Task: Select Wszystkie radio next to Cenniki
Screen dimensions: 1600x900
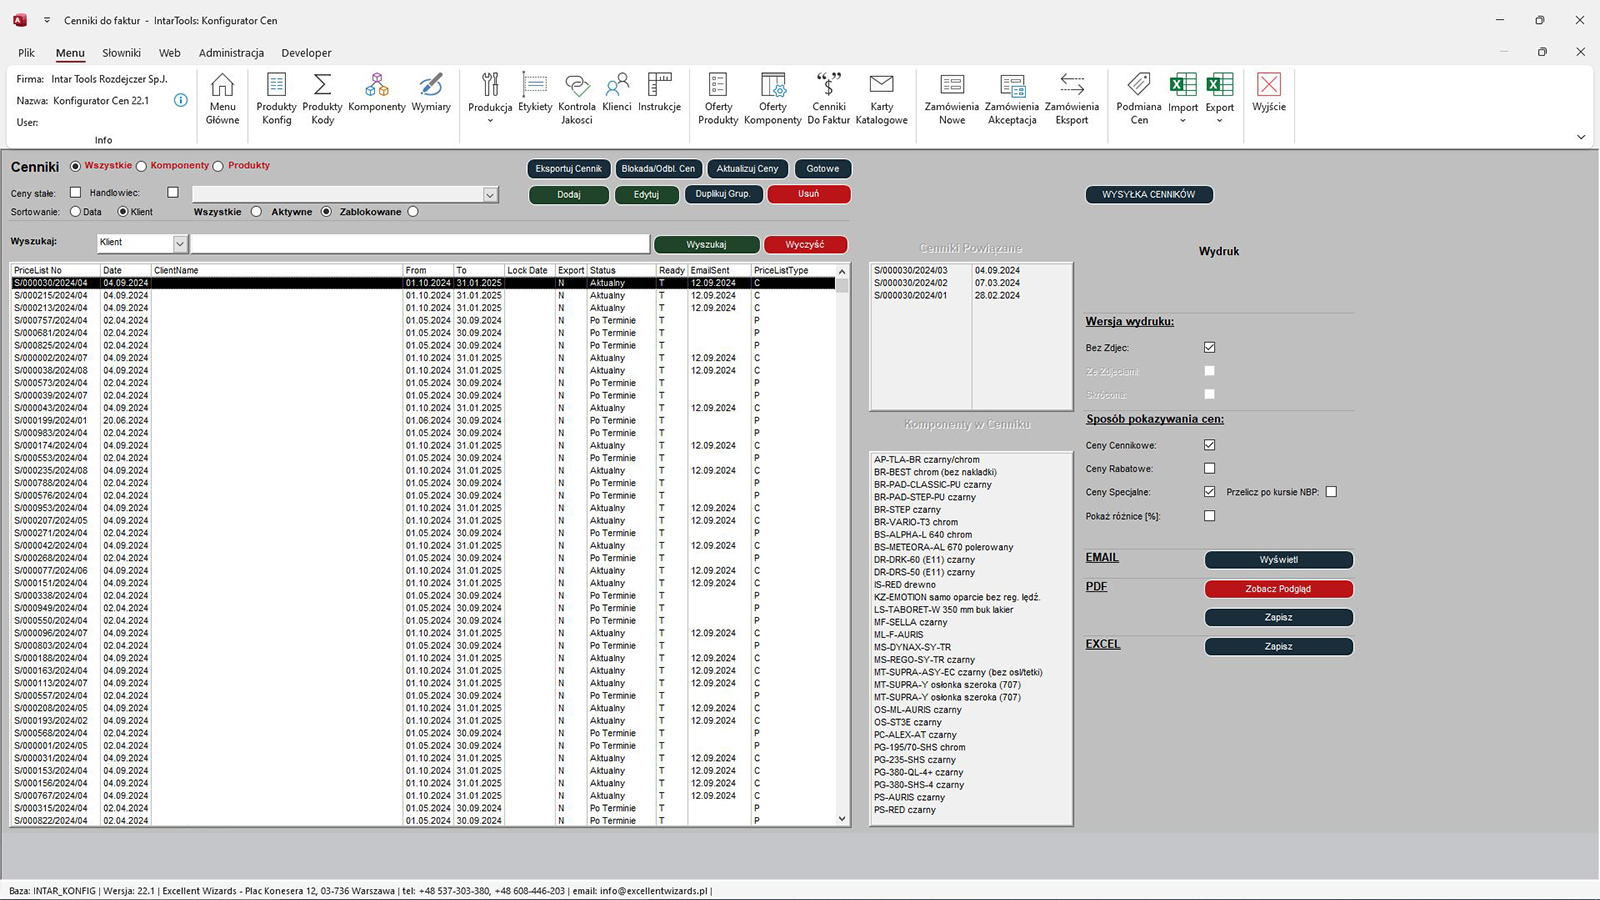Action: click(75, 166)
